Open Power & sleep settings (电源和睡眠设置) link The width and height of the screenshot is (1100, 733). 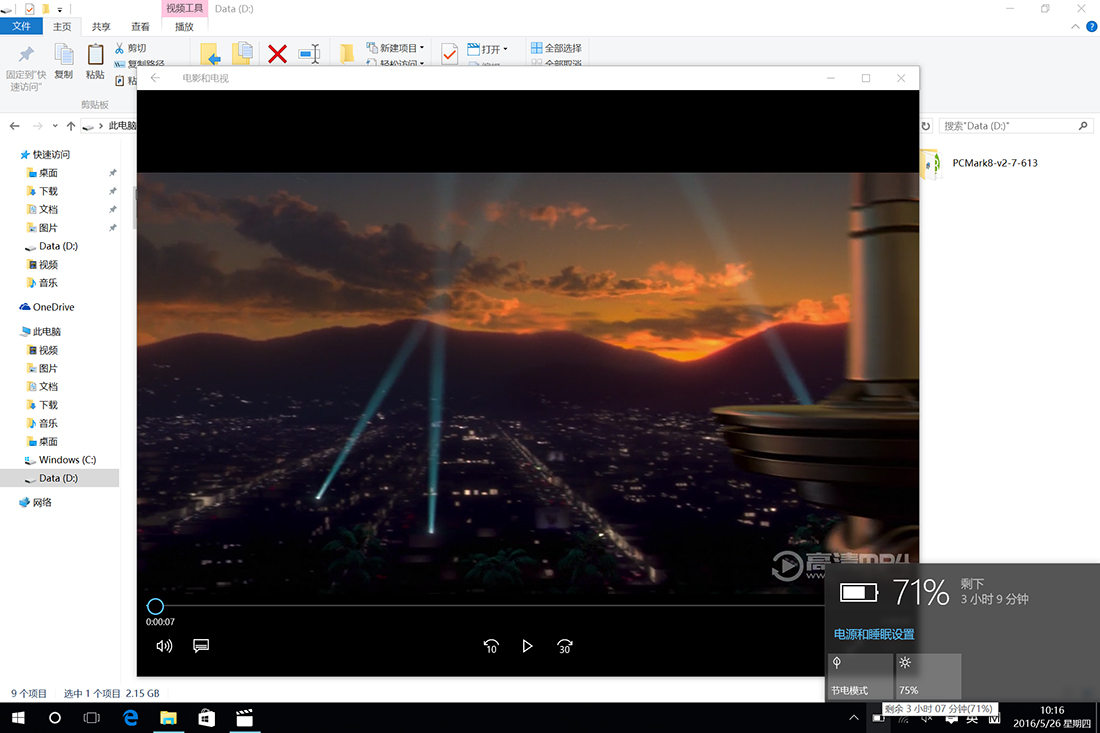pyautogui.click(x=874, y=634)
